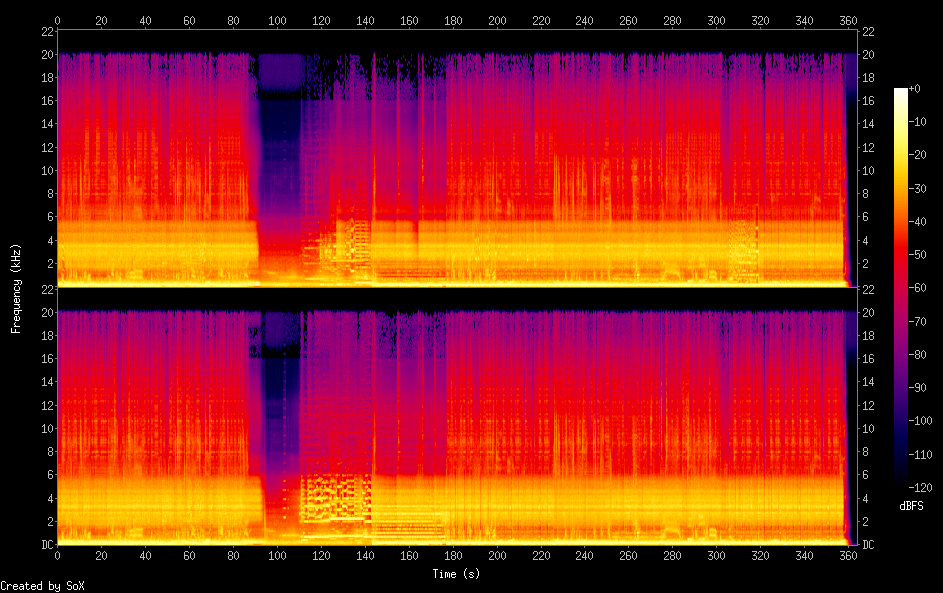Viewport: 943px width, 593px height.
Task: Pick the white top of the color scale
Action: click(901, 92)
